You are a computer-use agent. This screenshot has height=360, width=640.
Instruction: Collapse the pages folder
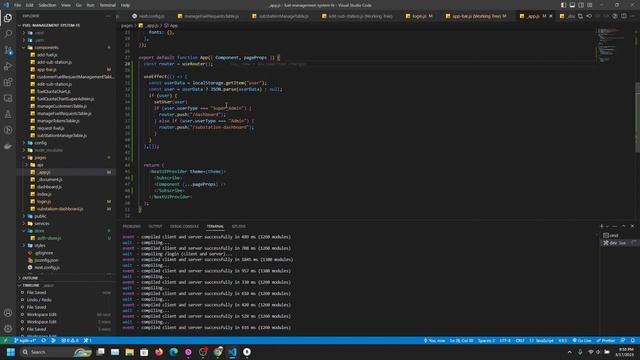66,158
